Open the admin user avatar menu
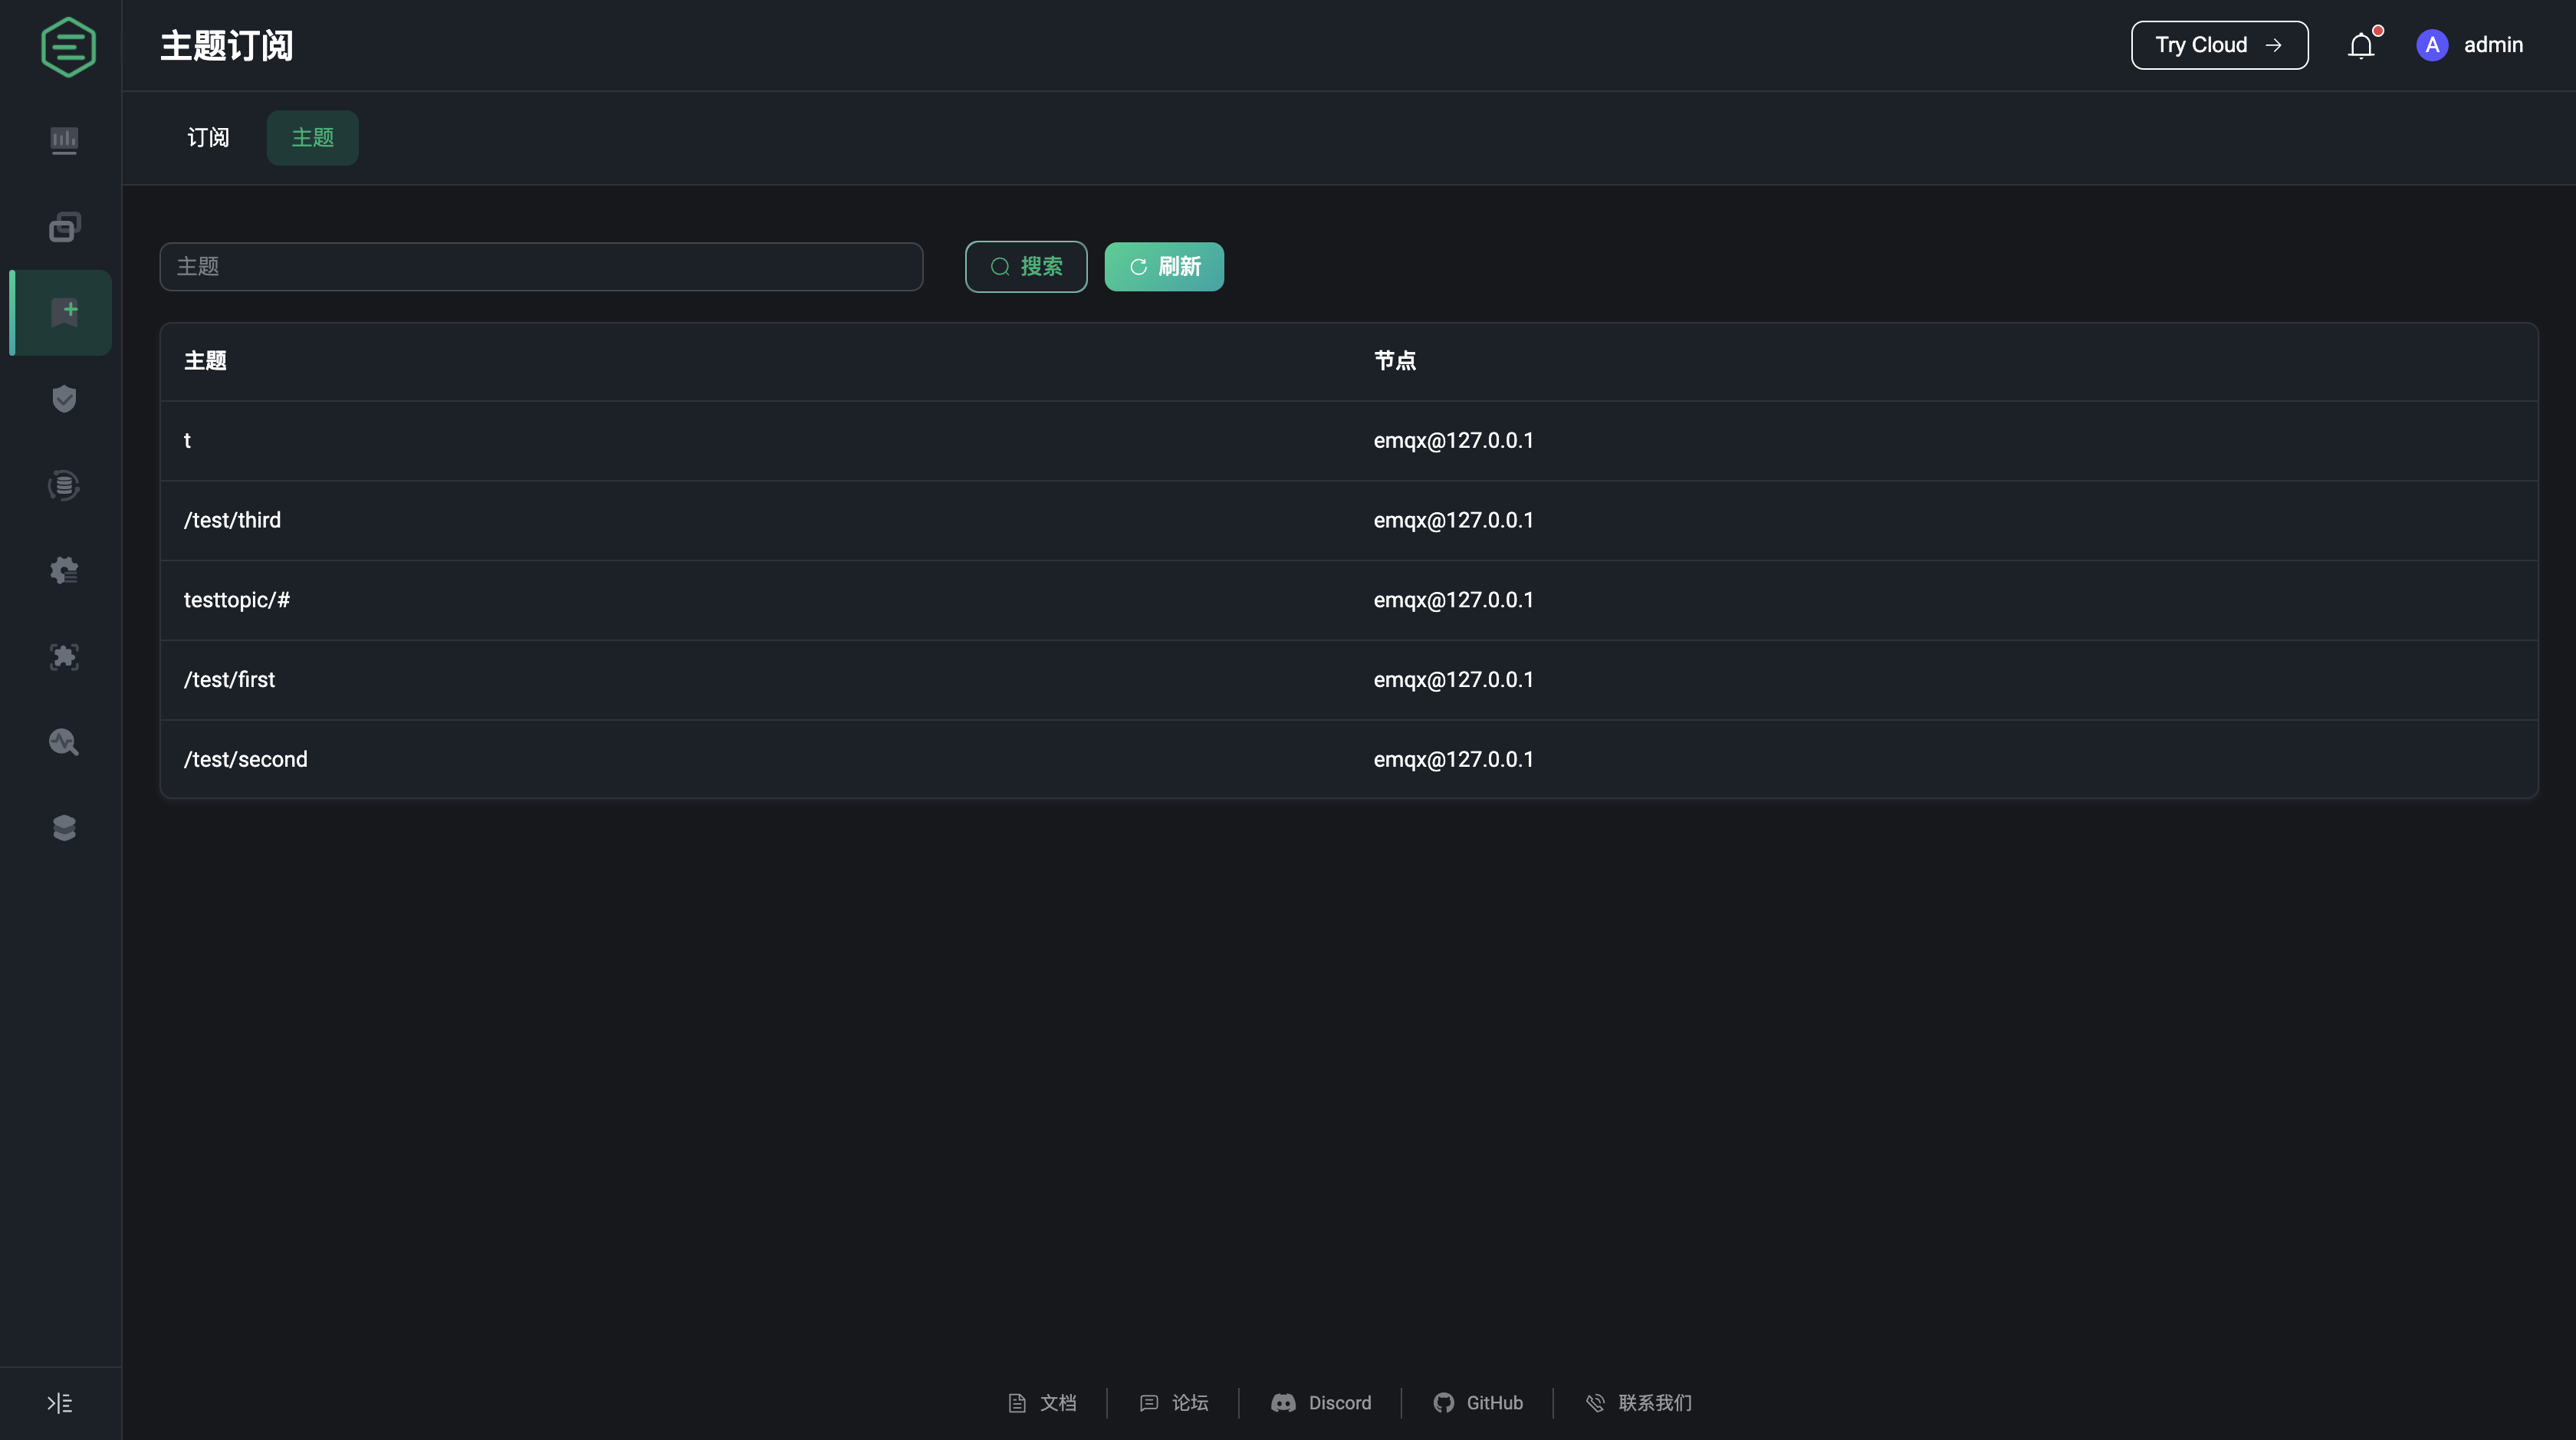The height and width of the screenshot is (1440, 2576). 2432,45
